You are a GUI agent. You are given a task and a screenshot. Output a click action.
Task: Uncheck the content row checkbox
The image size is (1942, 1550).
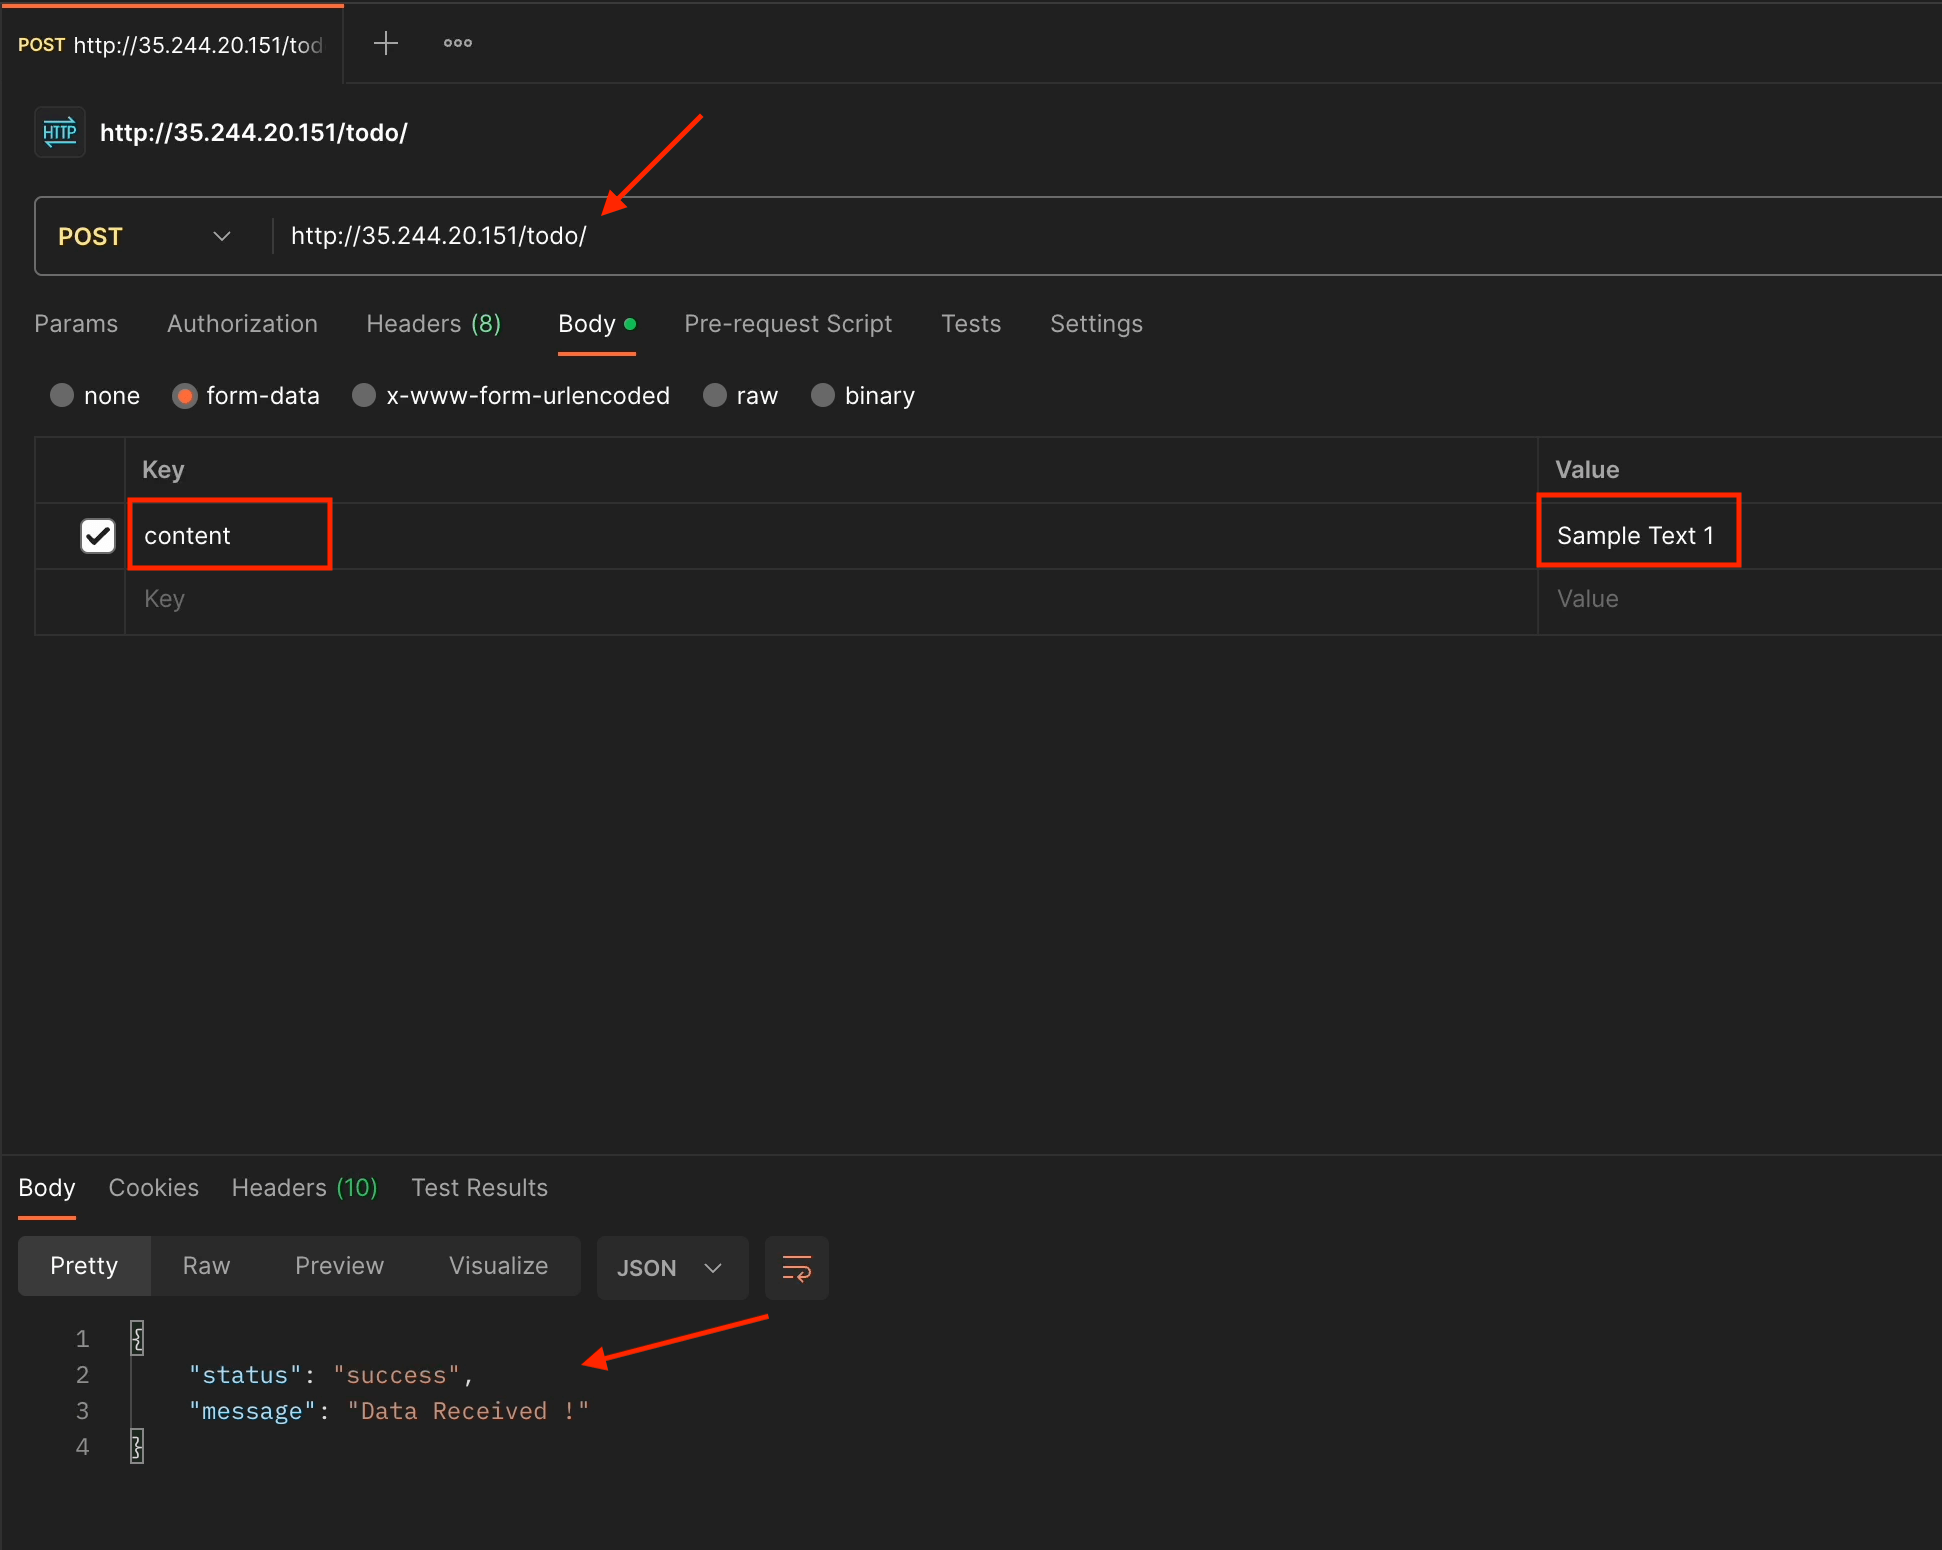tap(98, 536)
